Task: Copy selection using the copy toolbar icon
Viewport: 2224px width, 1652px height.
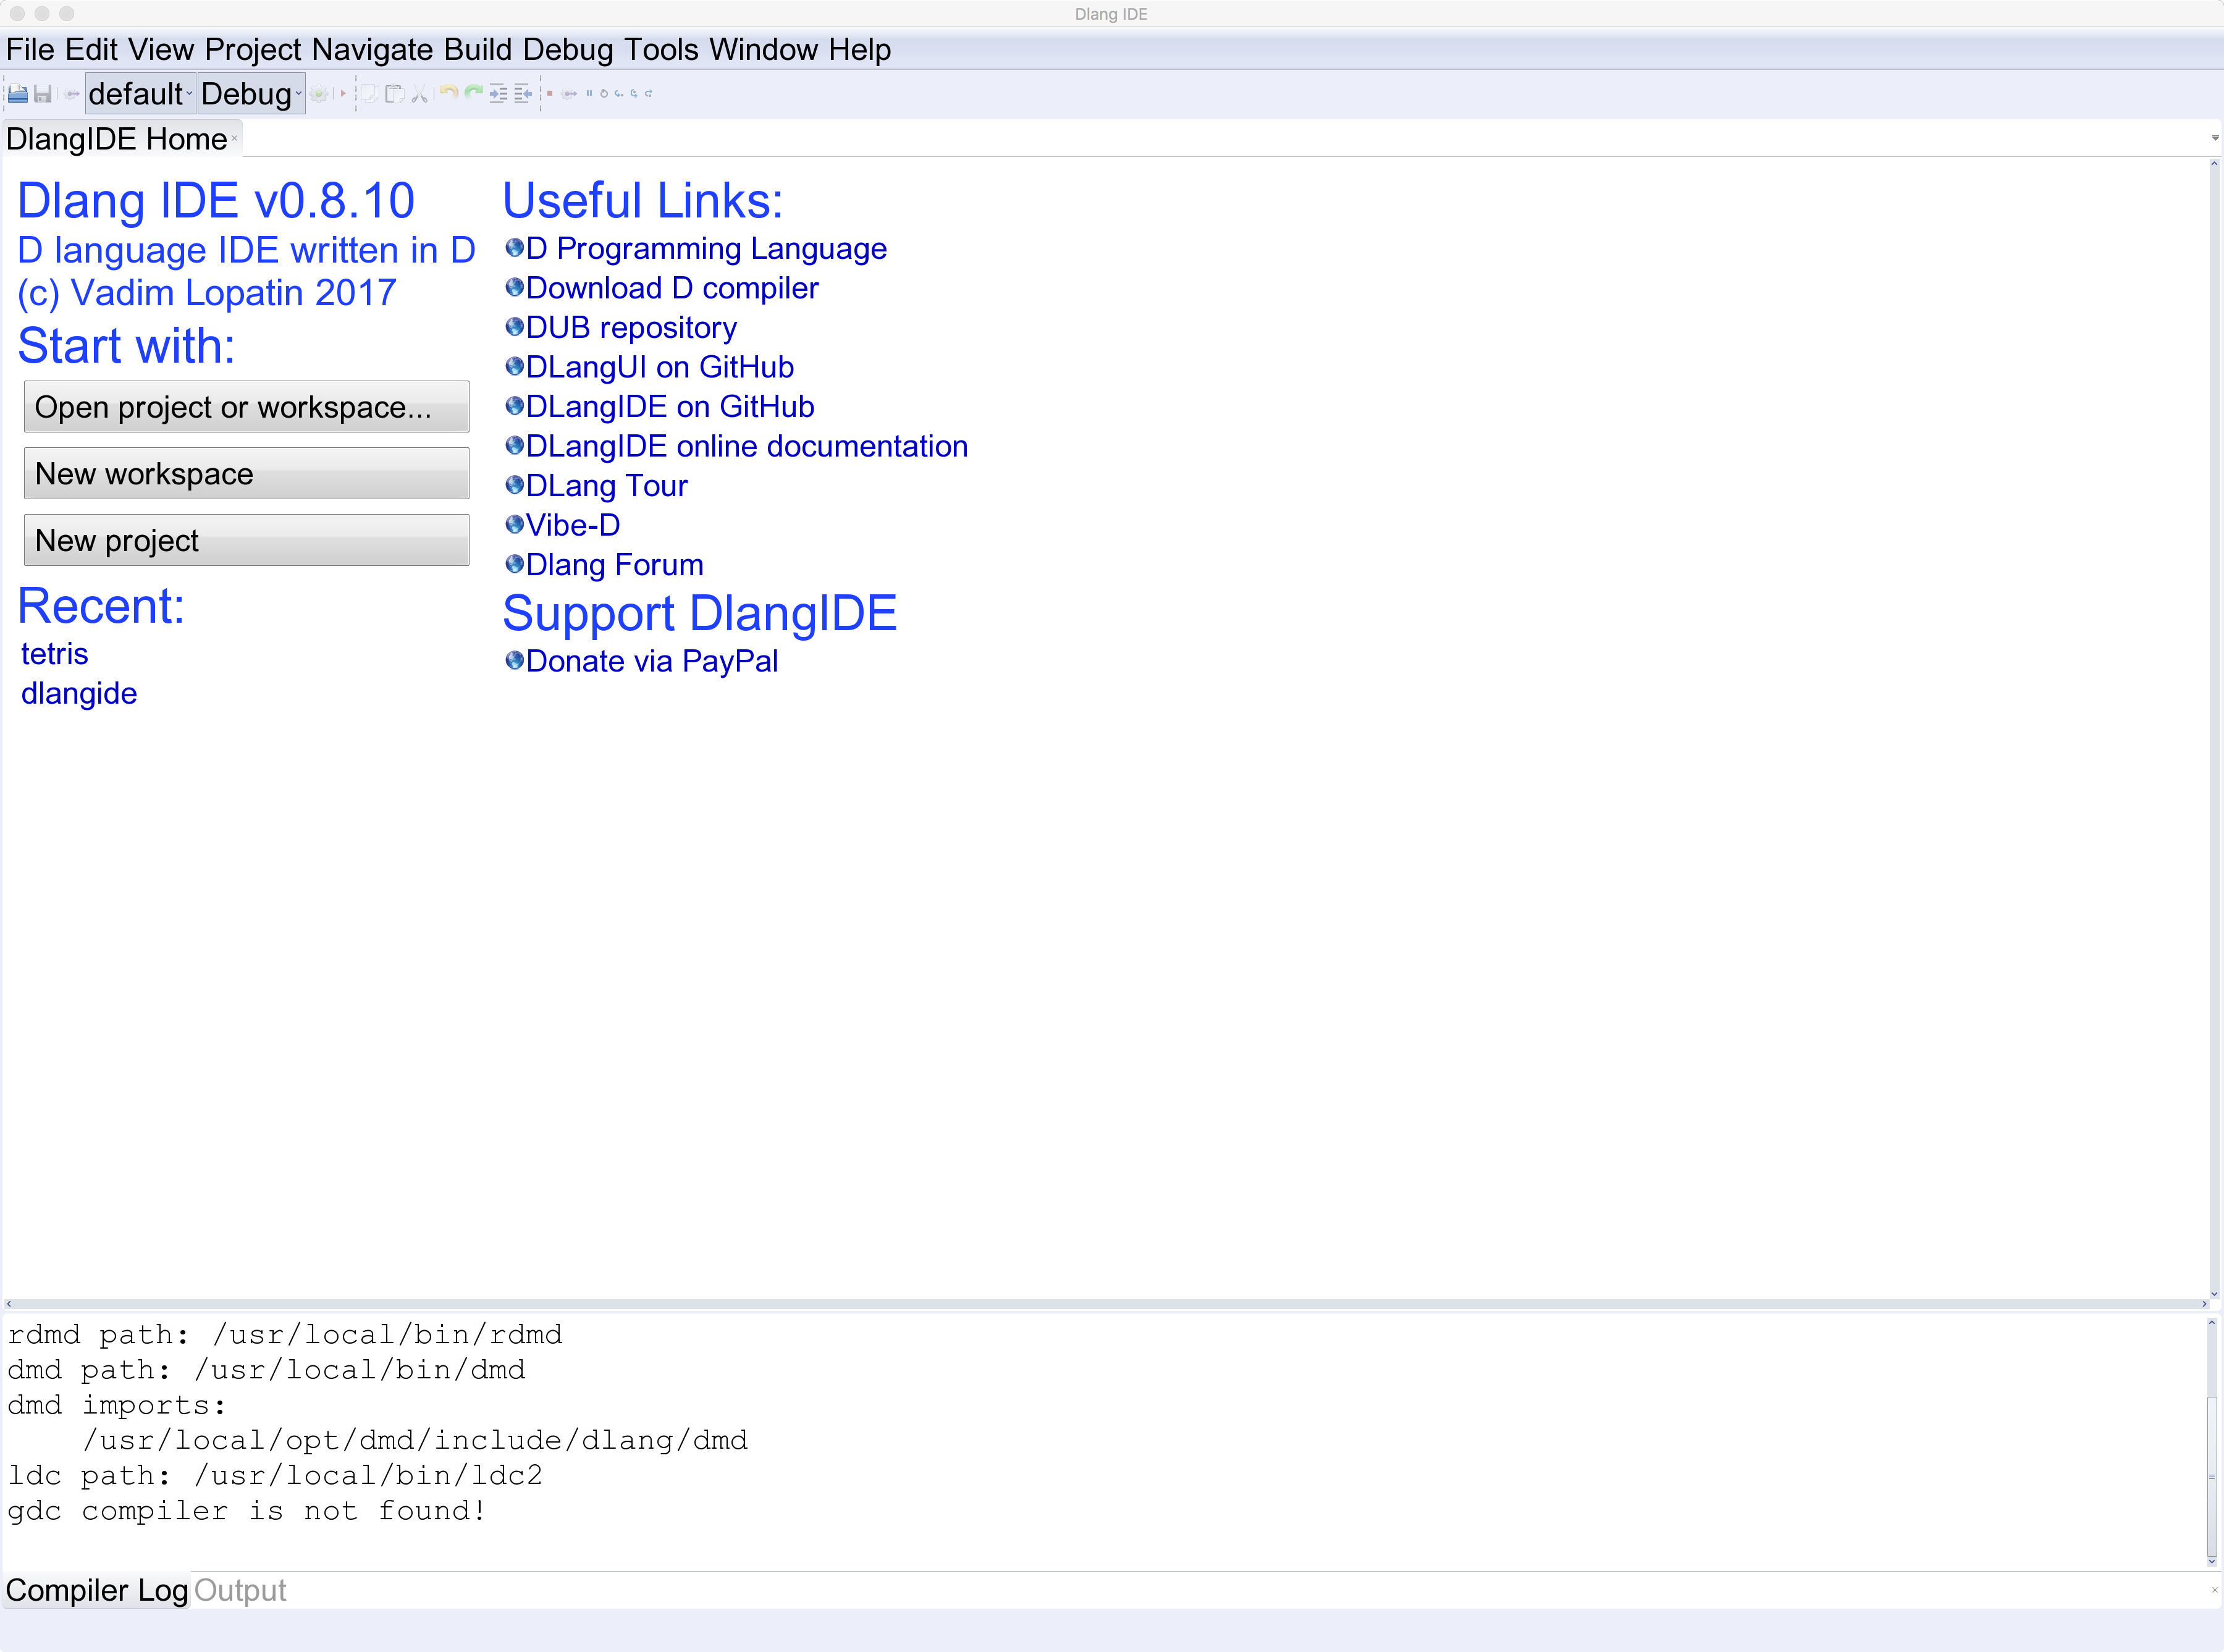Action: click(371, 93)
